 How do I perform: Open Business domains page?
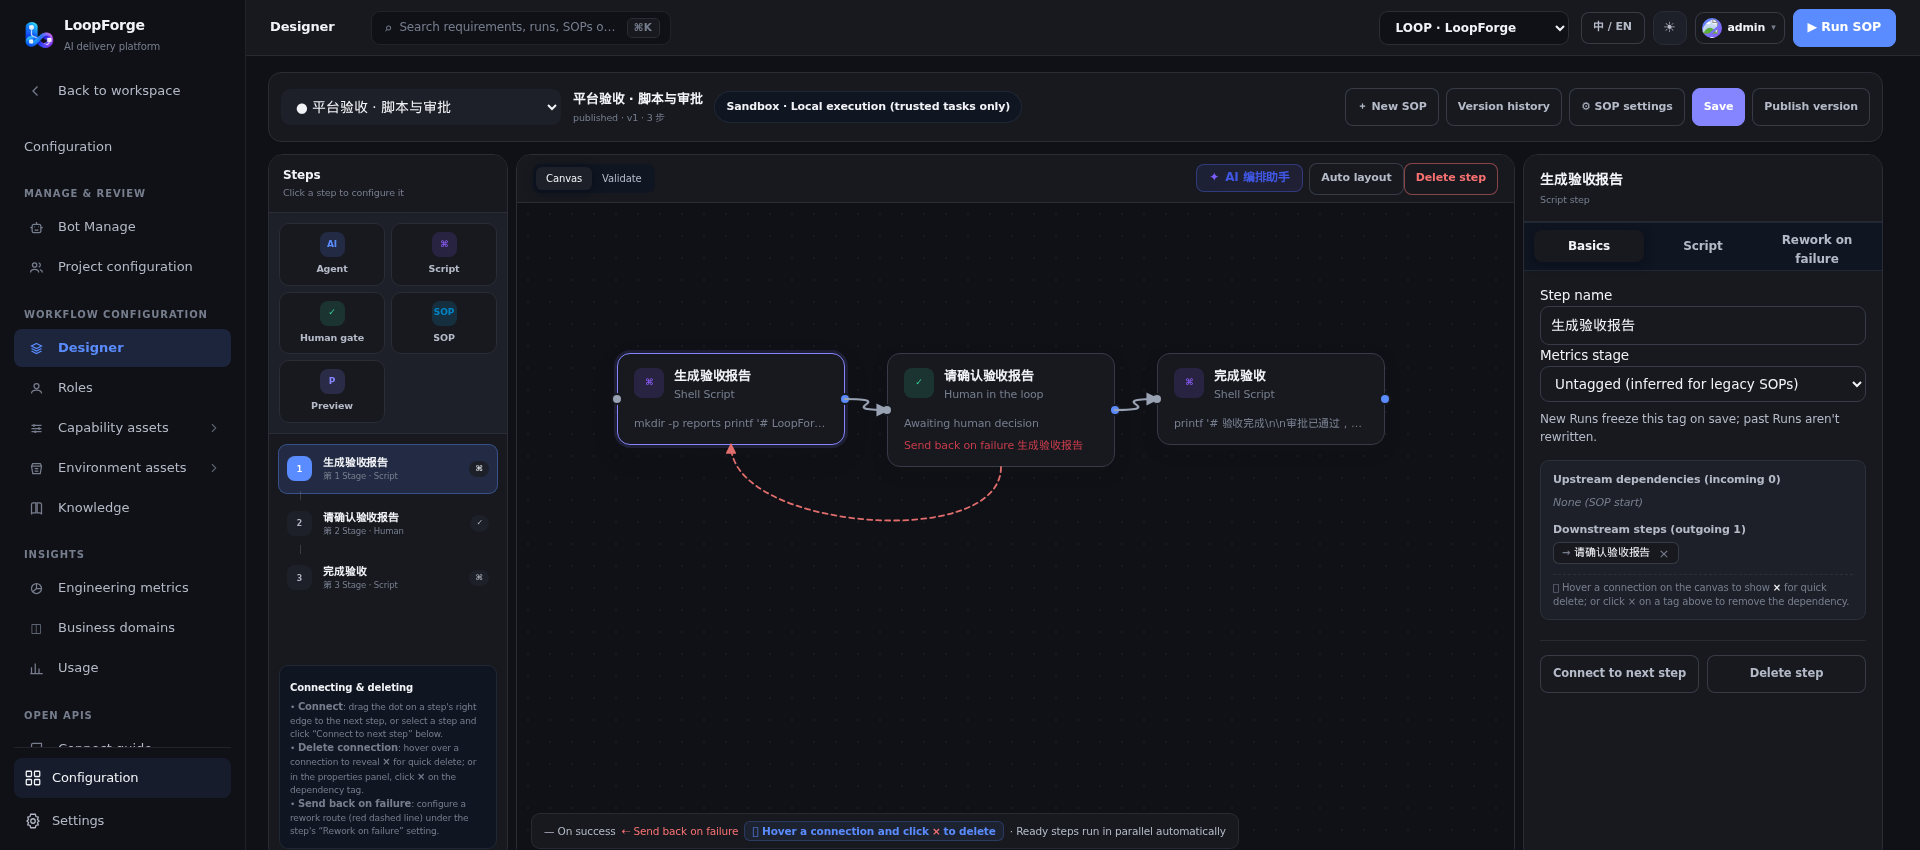point(122,628)
